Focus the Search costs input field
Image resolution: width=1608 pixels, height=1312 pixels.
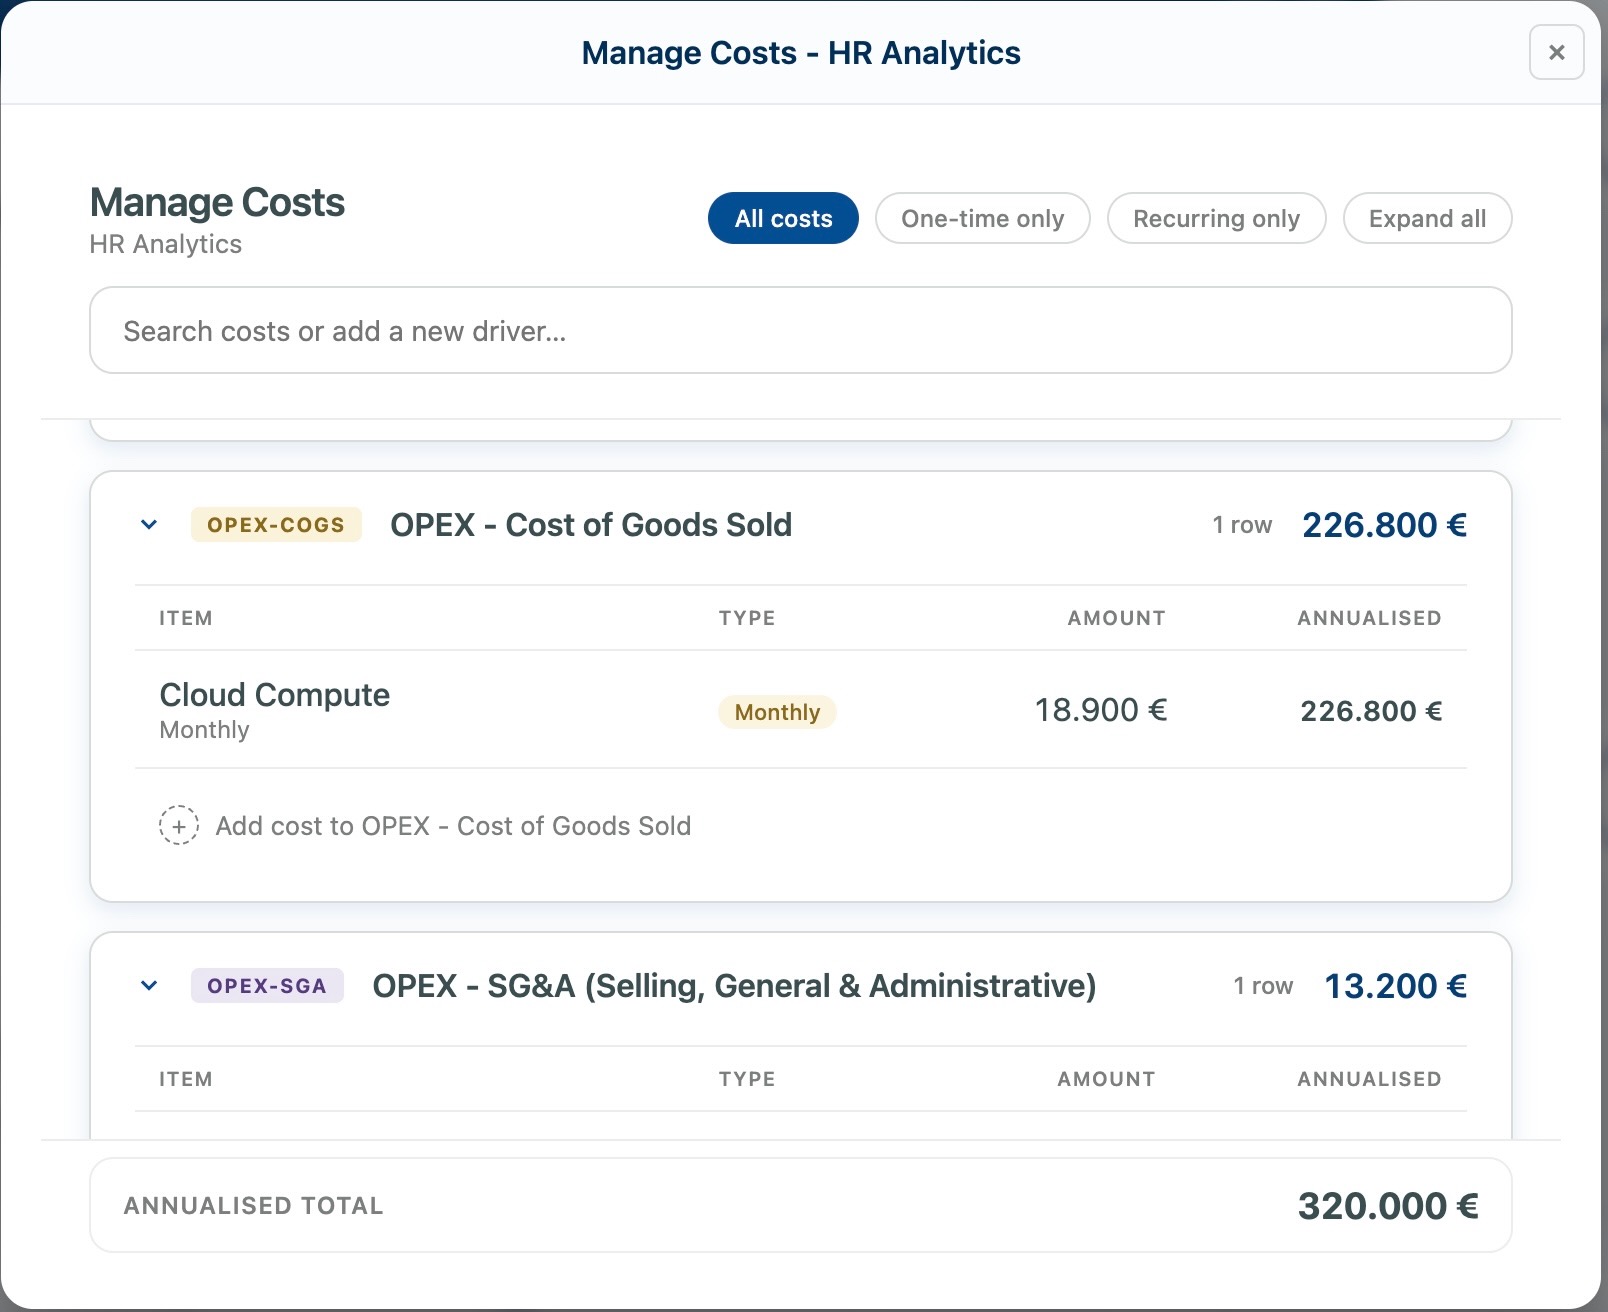point(800,330)
